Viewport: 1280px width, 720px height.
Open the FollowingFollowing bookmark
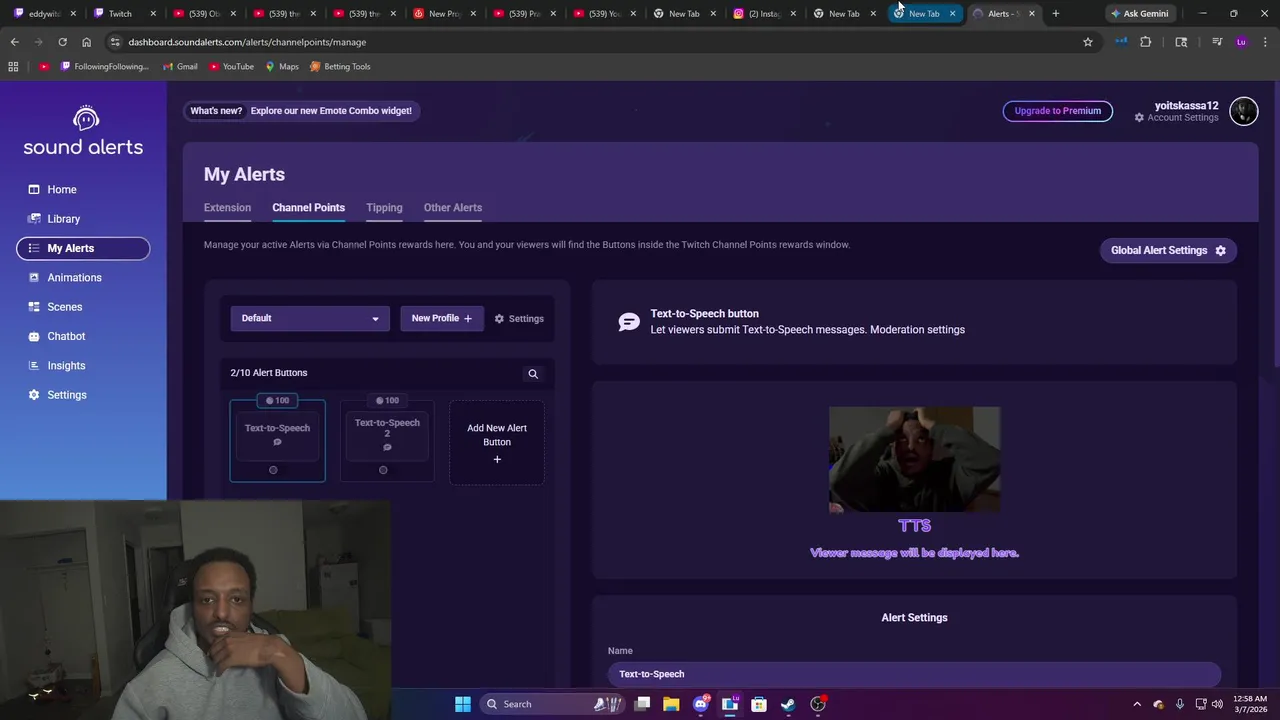click(104, 66)
